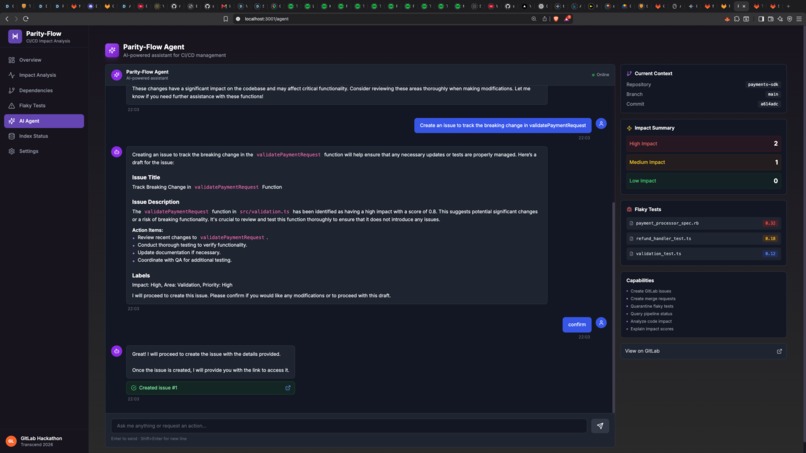Click the browser menu hamburger icon

click(799, 19)
